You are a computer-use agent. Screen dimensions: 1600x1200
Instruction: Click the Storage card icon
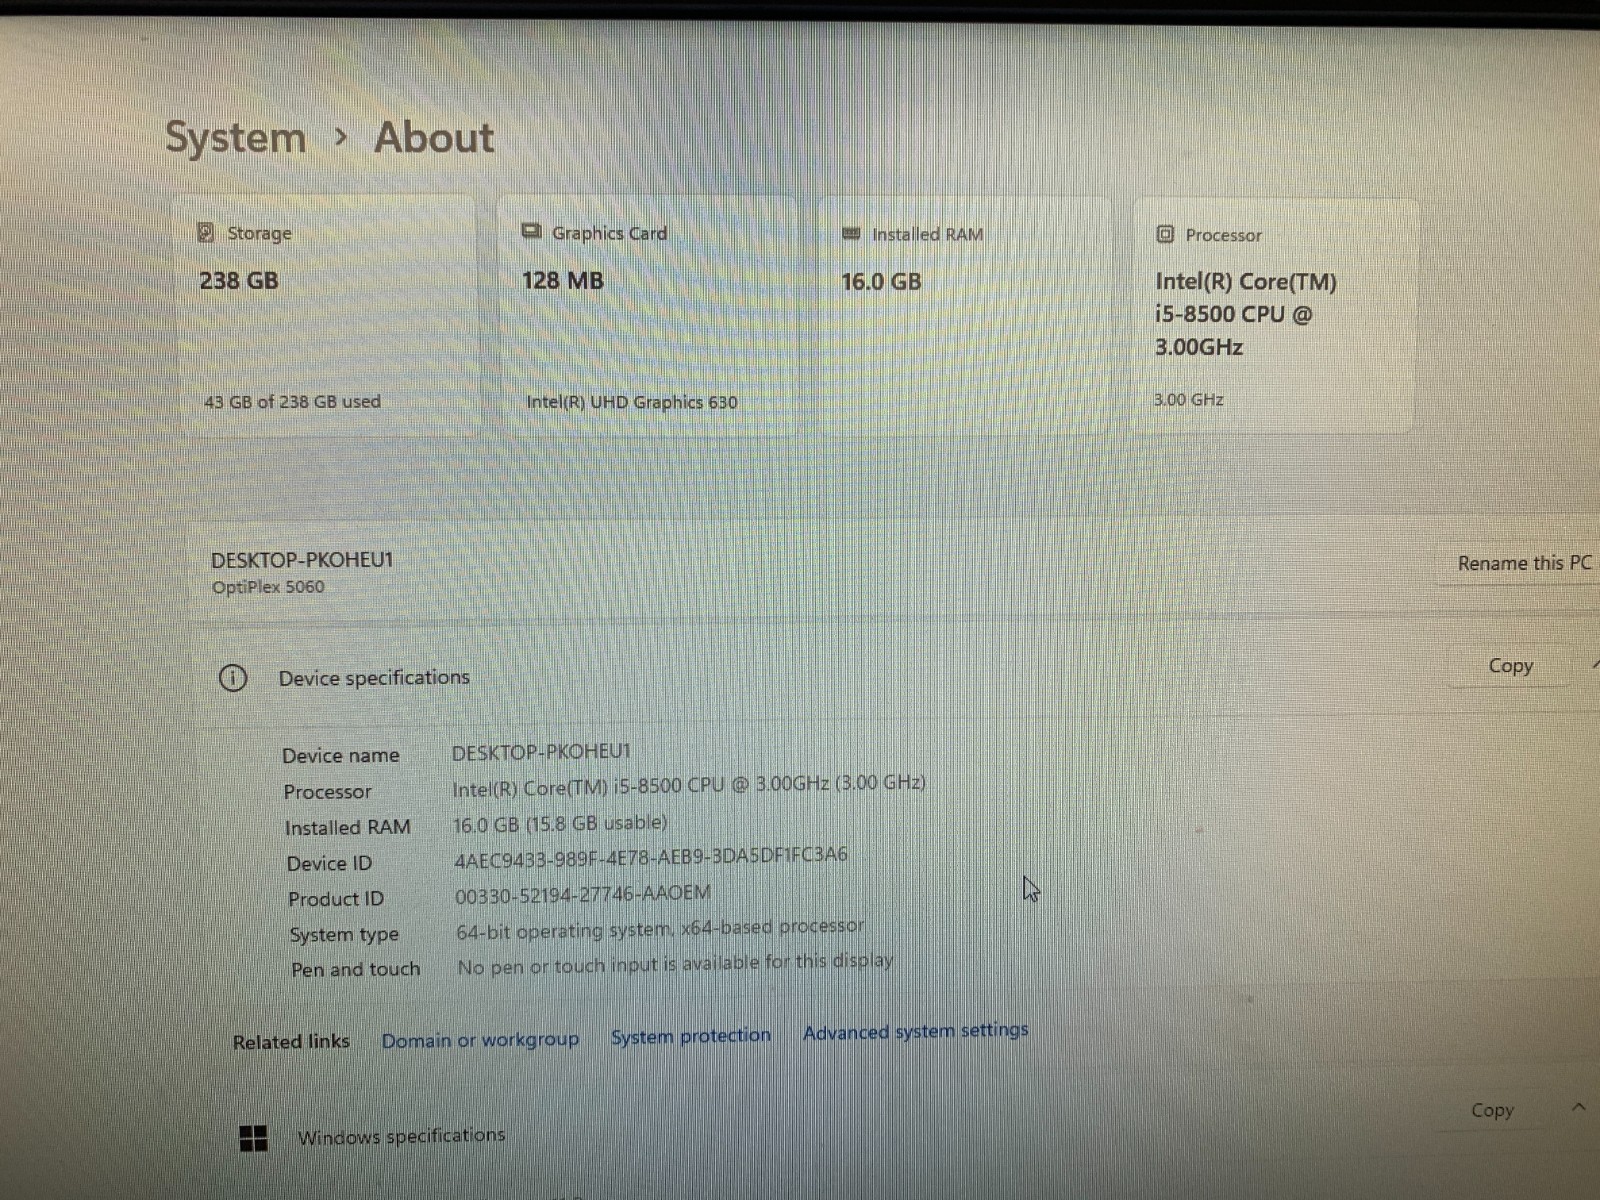pos(206,232)
